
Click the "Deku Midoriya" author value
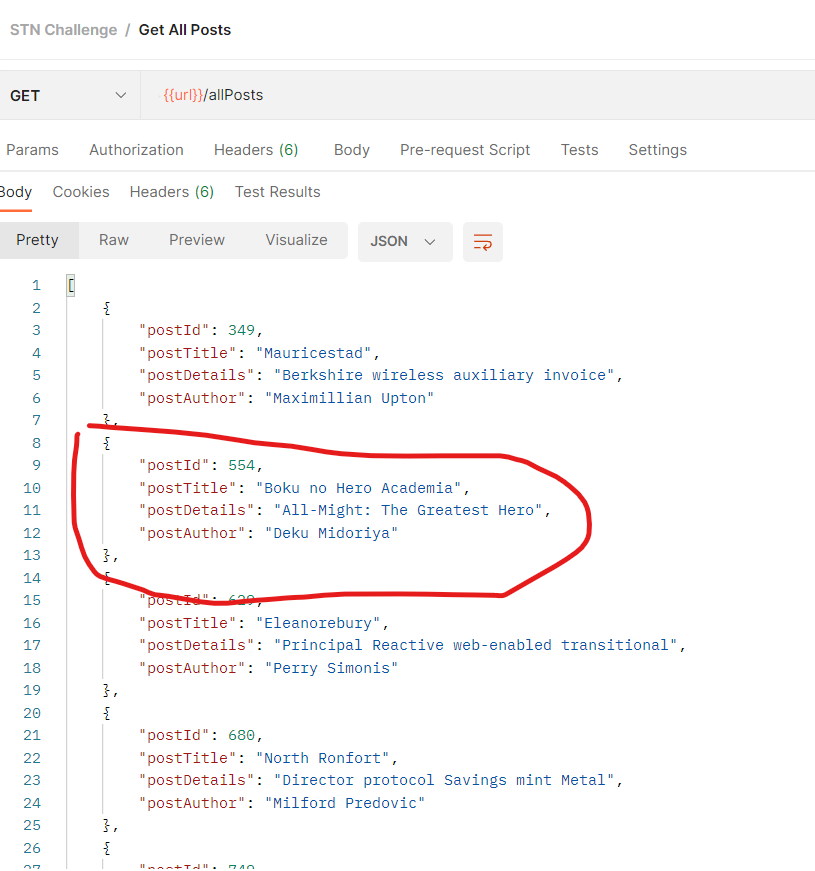pos(331,533)
